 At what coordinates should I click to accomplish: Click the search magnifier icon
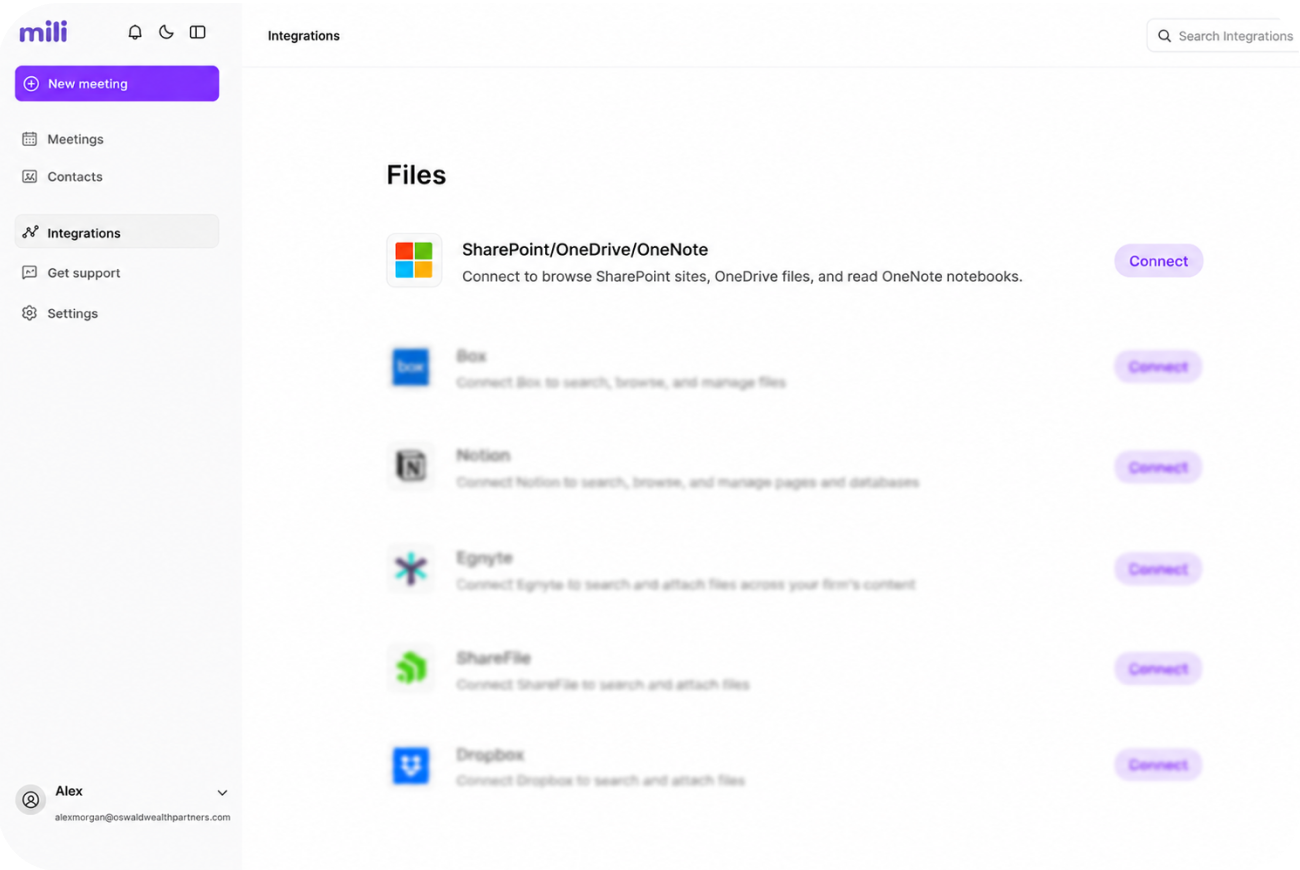pos(1165,36)
